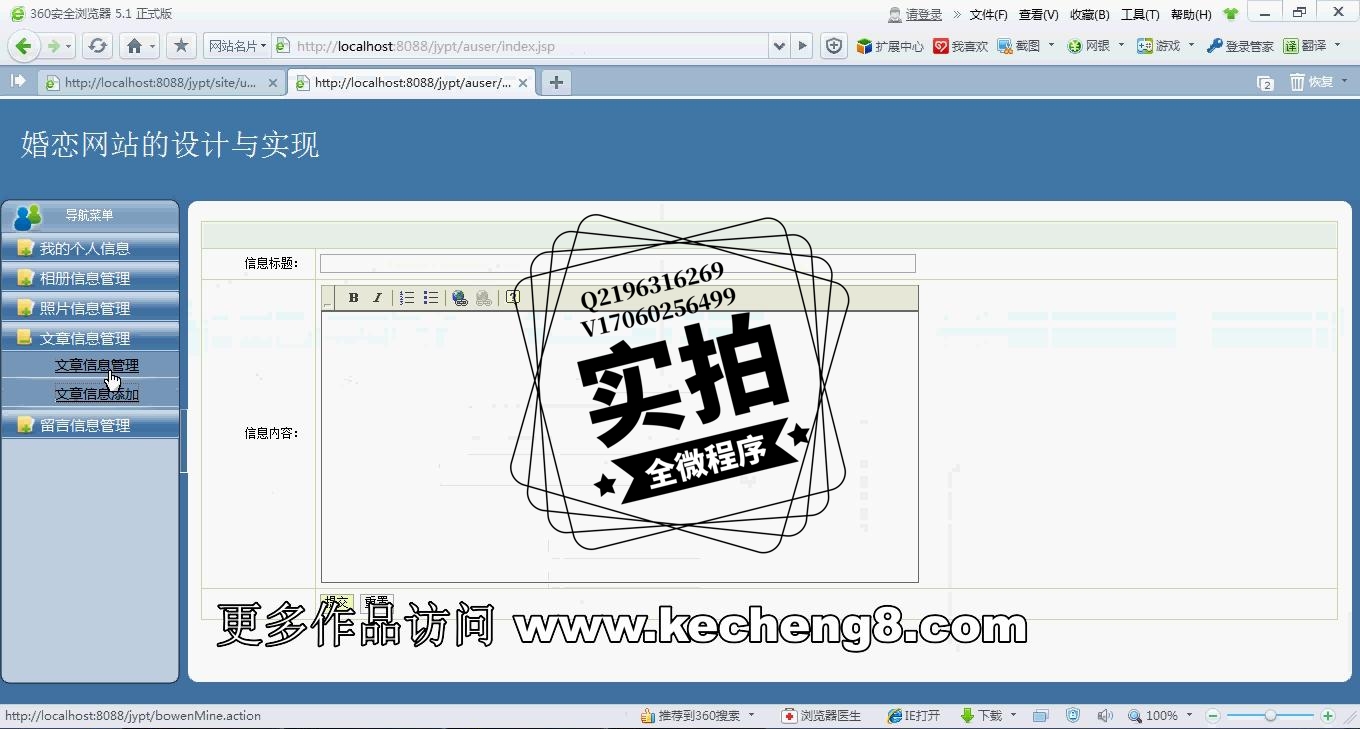Open the 查看(V) menu

pyautogui.click(x=1038, y=14)
